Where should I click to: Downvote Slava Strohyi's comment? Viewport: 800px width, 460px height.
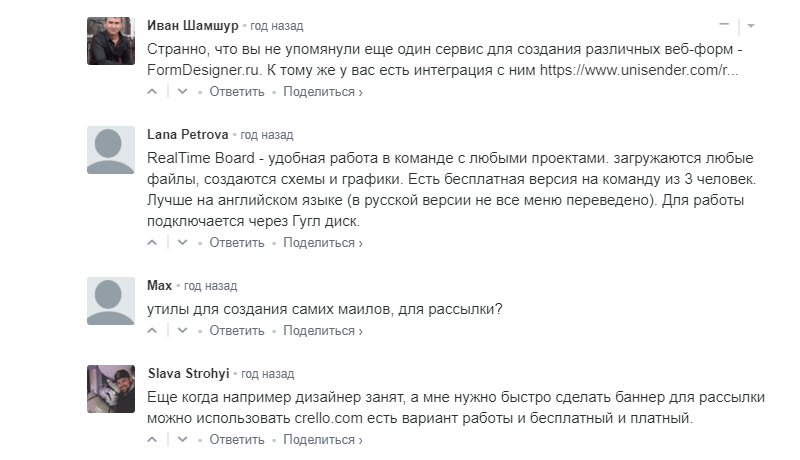click(x=182, y=440)
